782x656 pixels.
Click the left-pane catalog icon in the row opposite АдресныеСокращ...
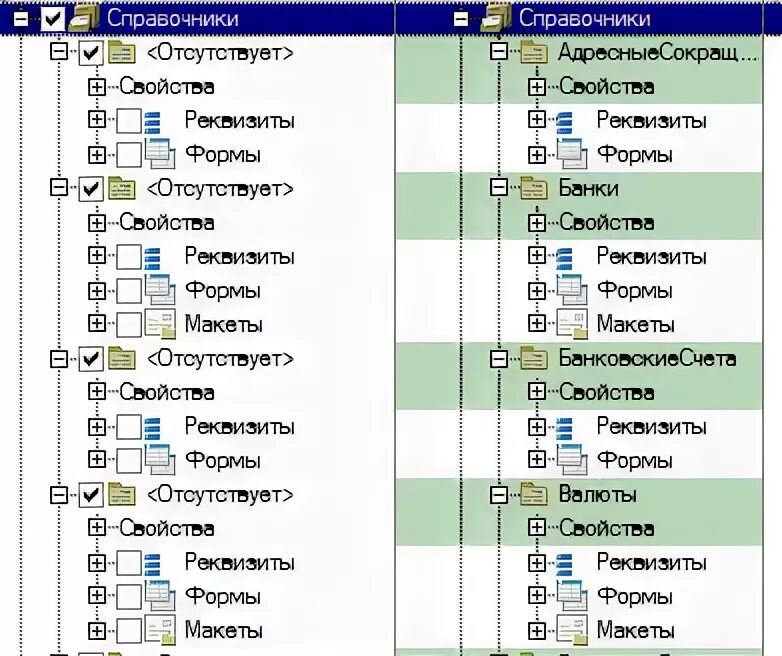tap(122, 52)
